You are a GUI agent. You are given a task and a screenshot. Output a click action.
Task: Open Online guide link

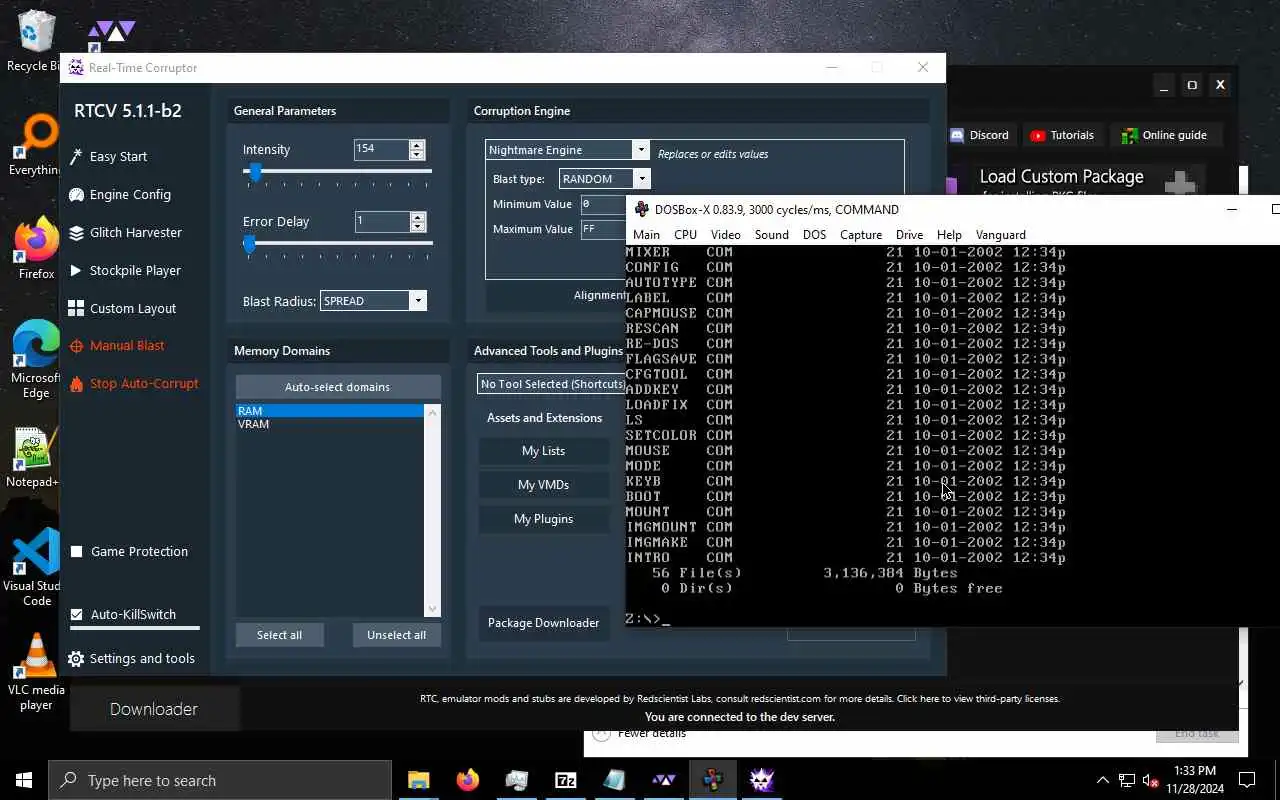pos(1164,135)
